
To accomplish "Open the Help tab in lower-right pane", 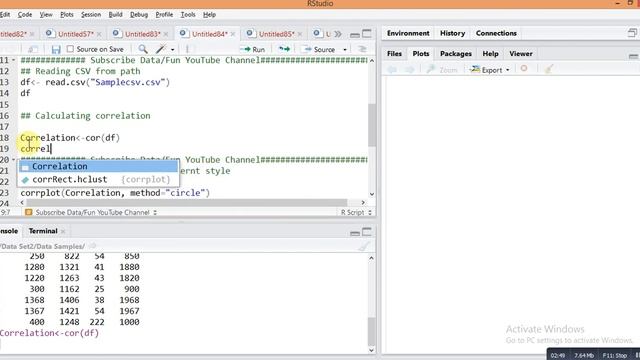I will pyautogui.click(x=491, y=53).
